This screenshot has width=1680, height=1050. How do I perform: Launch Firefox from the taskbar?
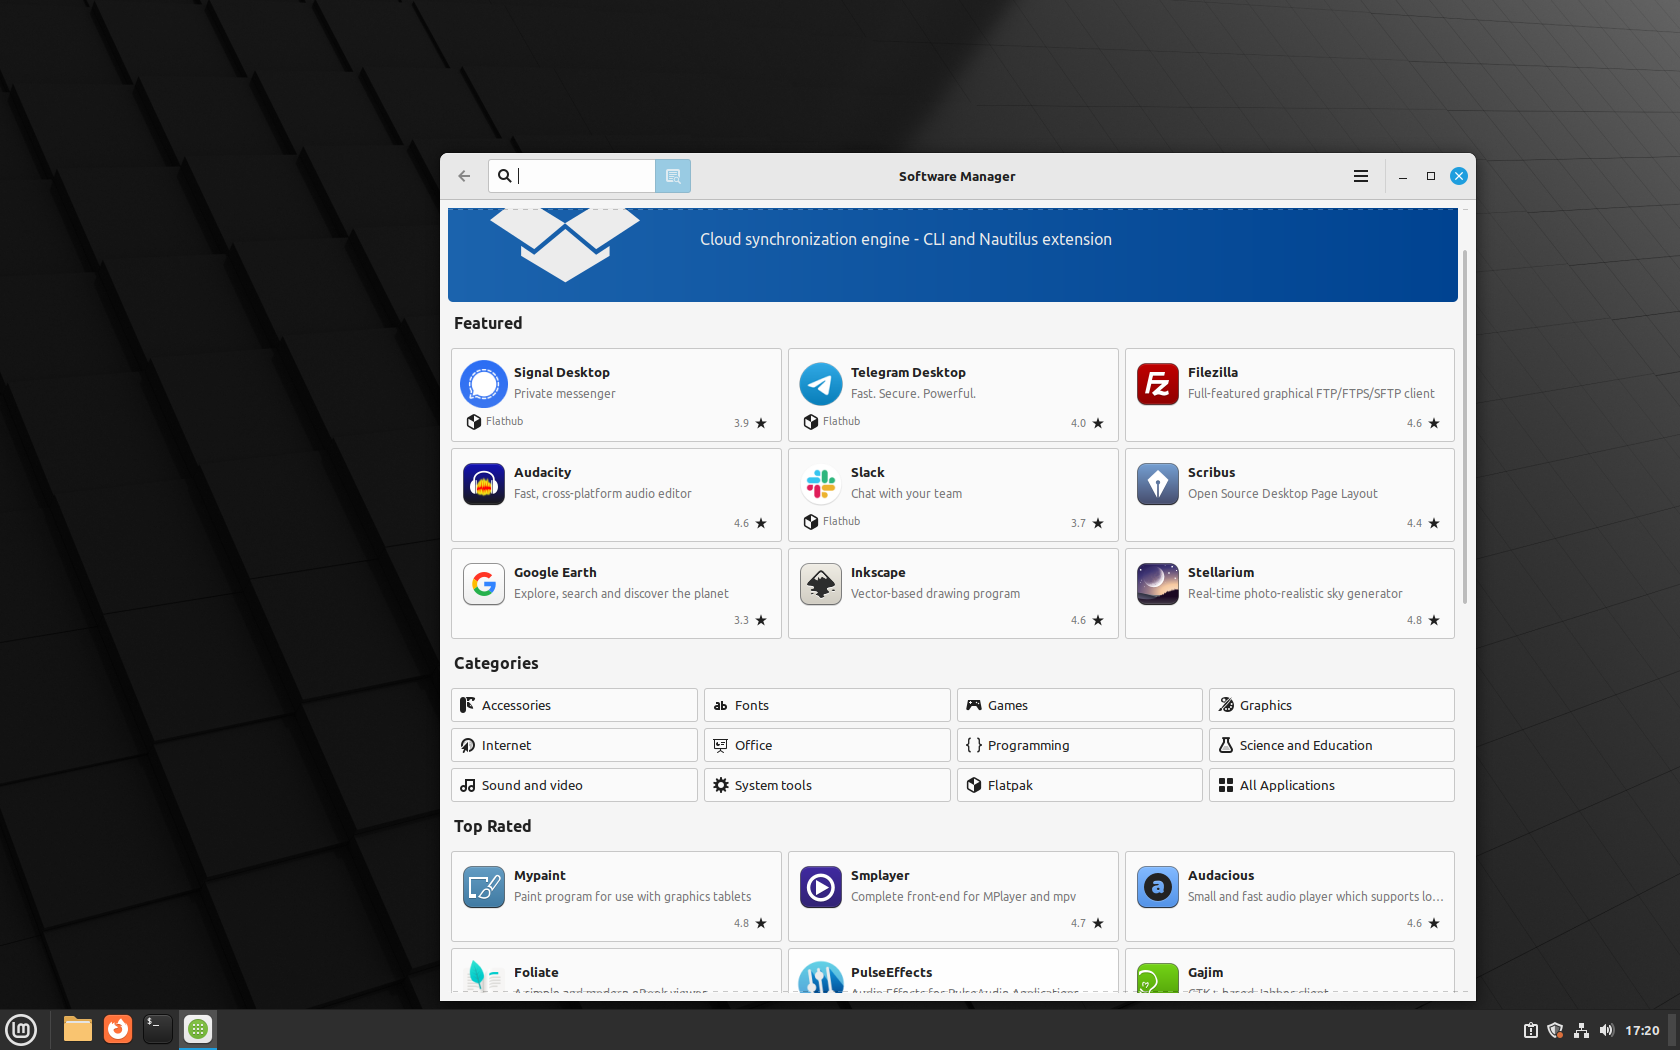(x=118, y=1029)
